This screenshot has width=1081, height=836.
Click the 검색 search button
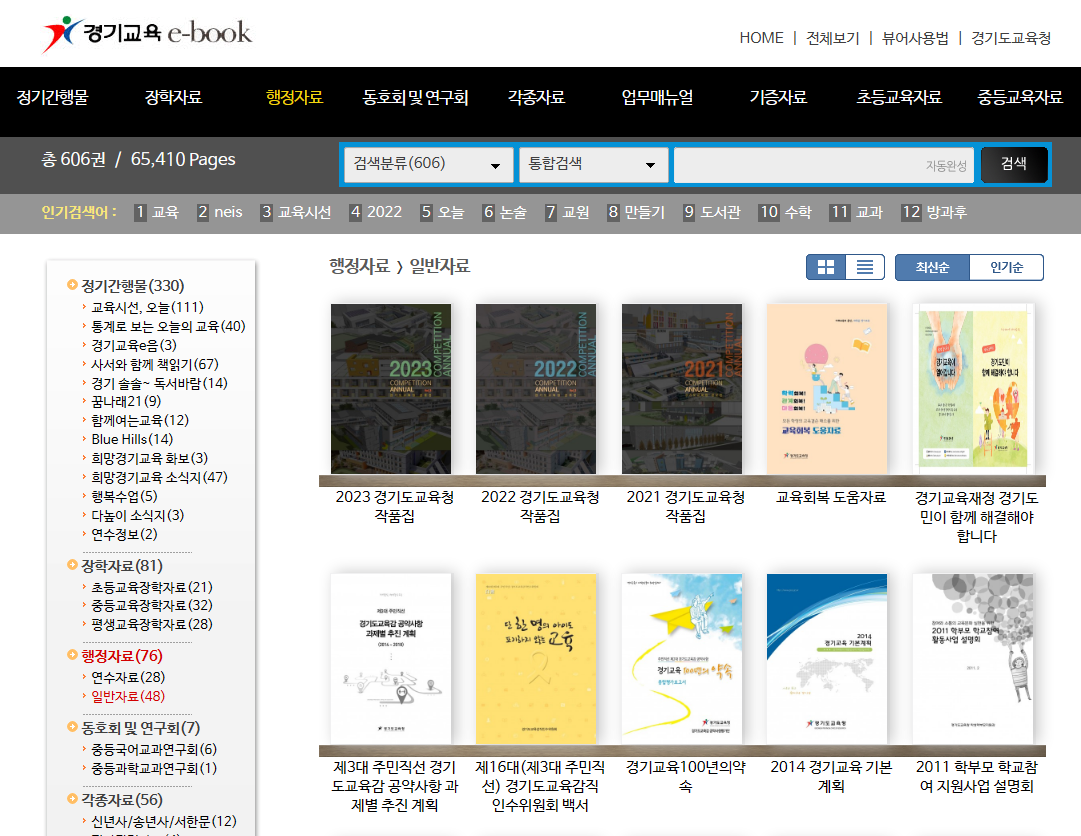[x=1014, y=165]
